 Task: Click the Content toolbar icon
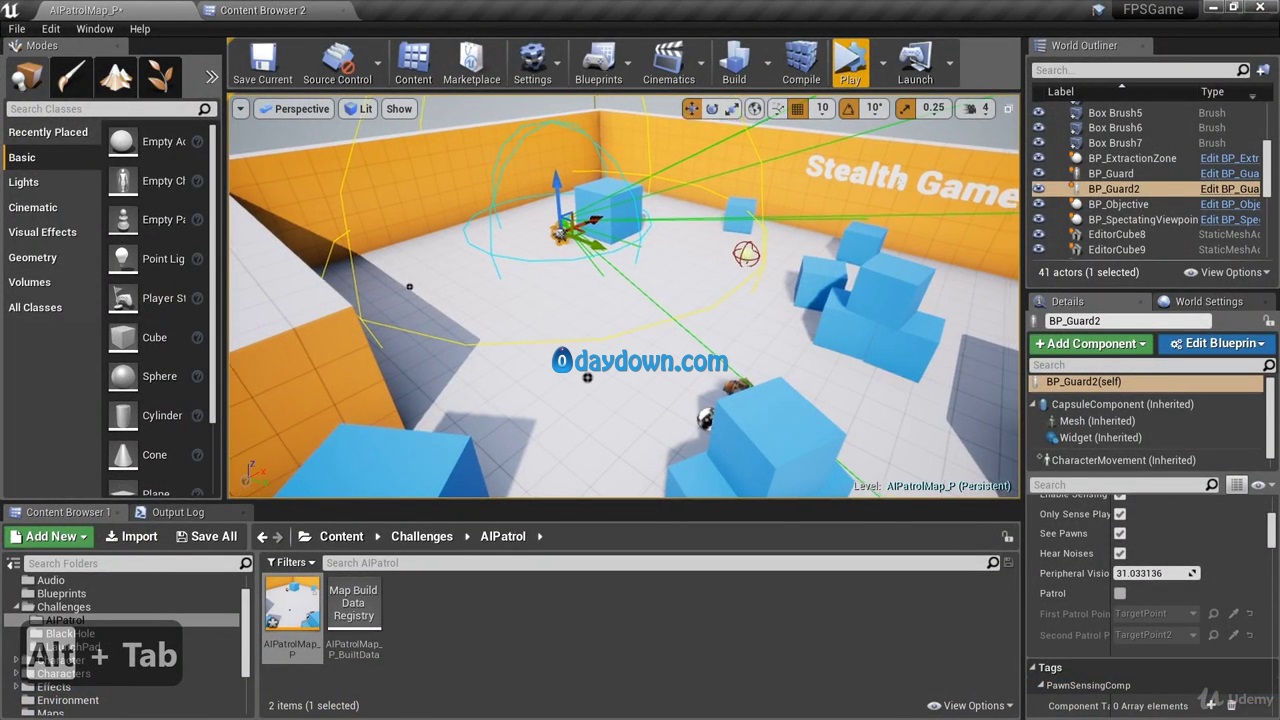tap(413, 64)
